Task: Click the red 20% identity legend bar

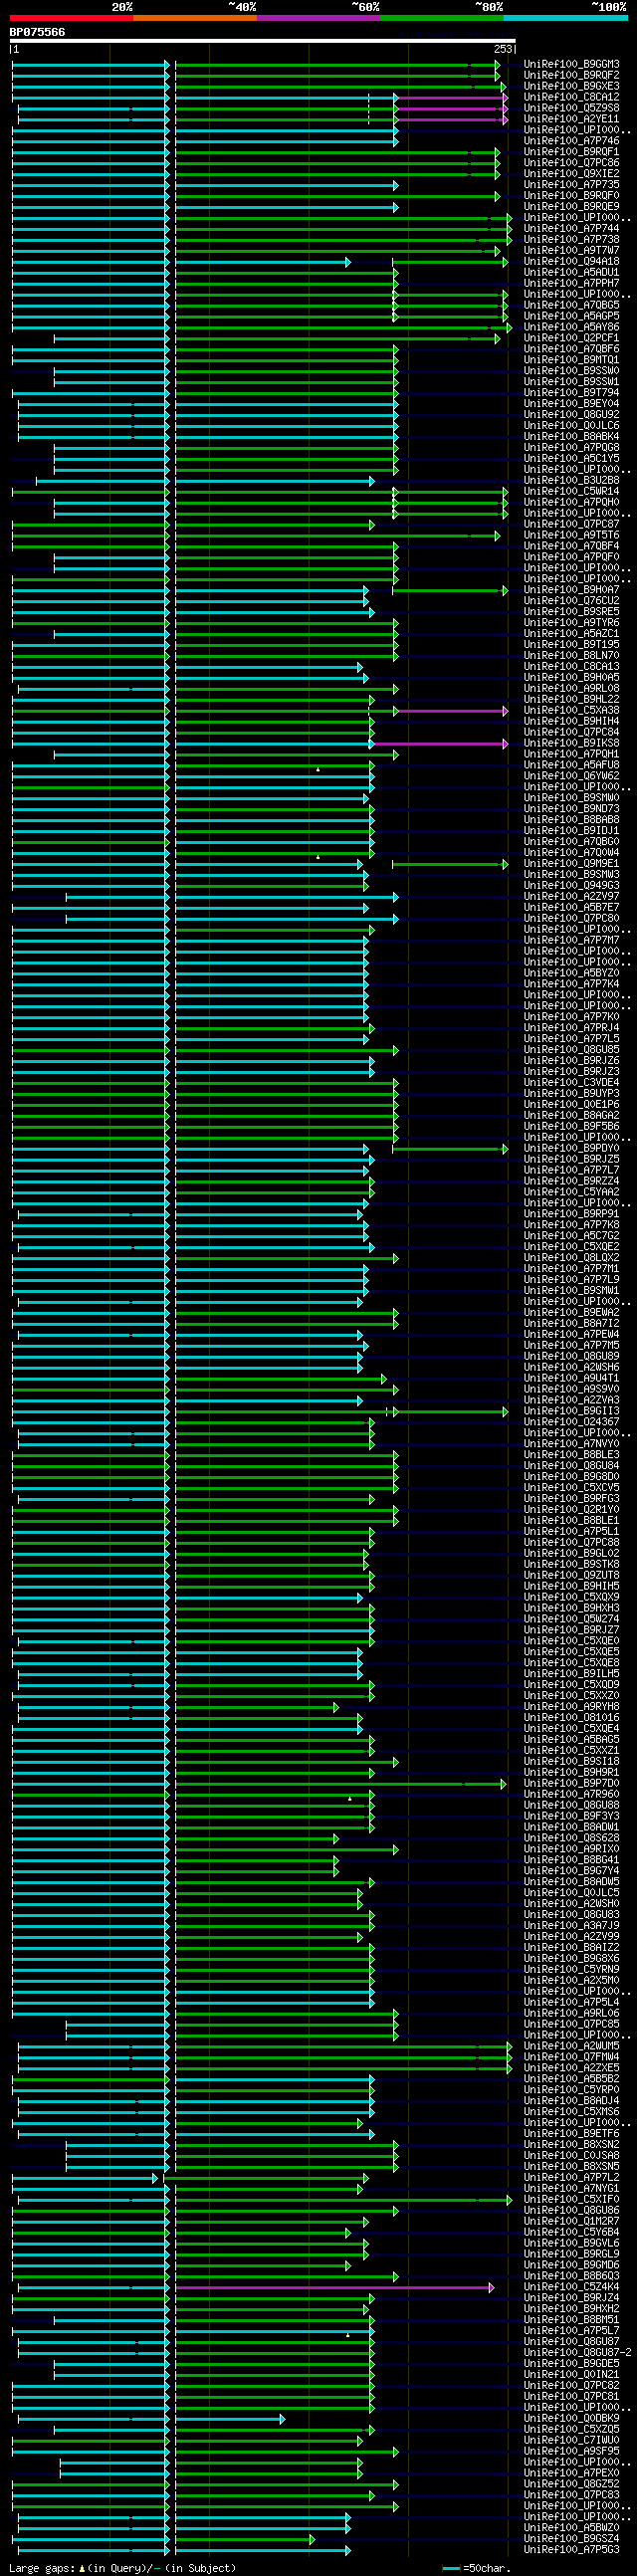Action: pyautogui.click(x=71, y=18)
